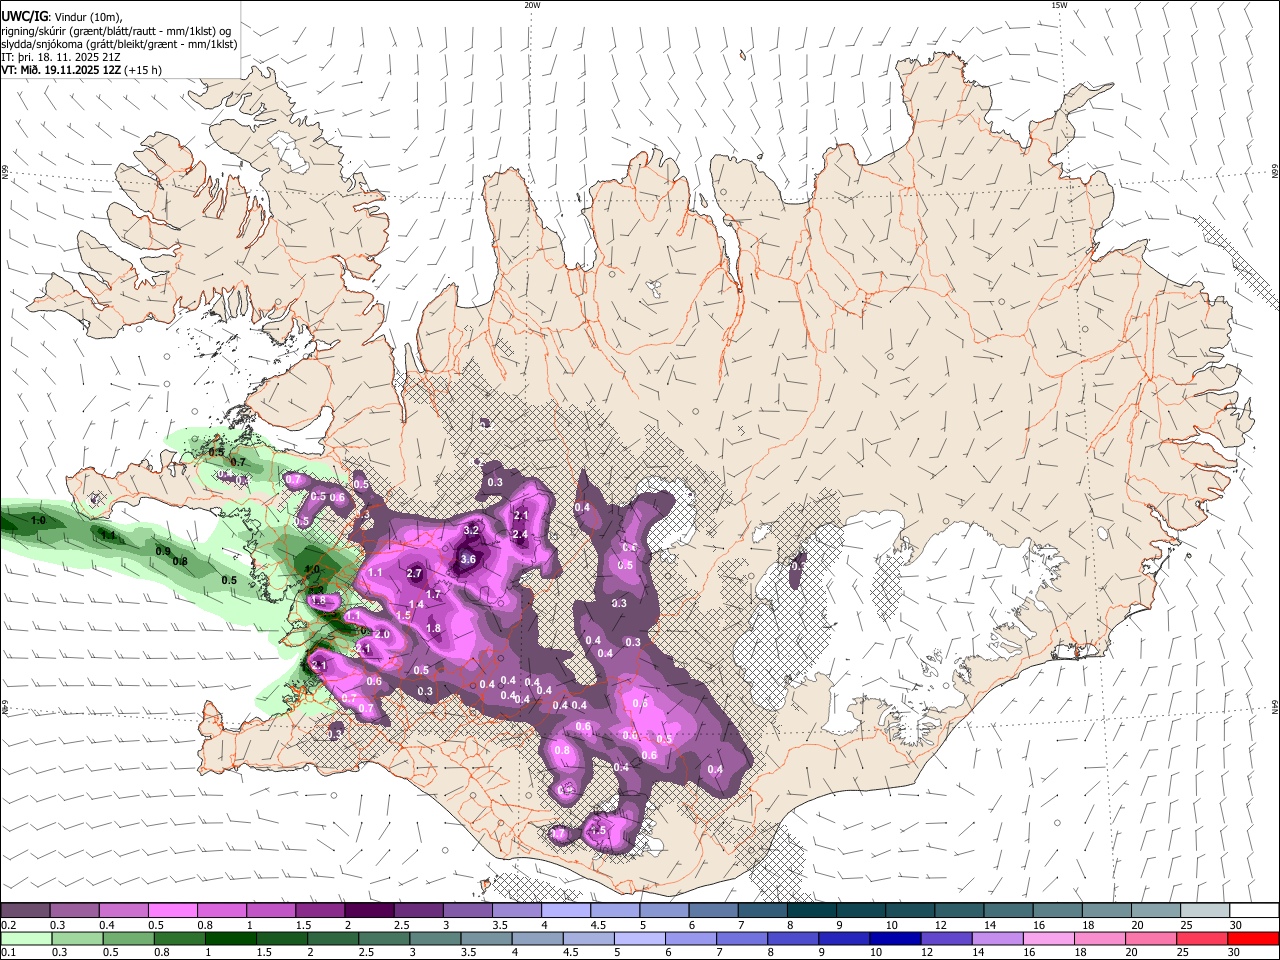The height and width of the screenshot is (960, 1280).
Task: Select the red 30 rain legend swatch
Action: tap(1254, 939)
